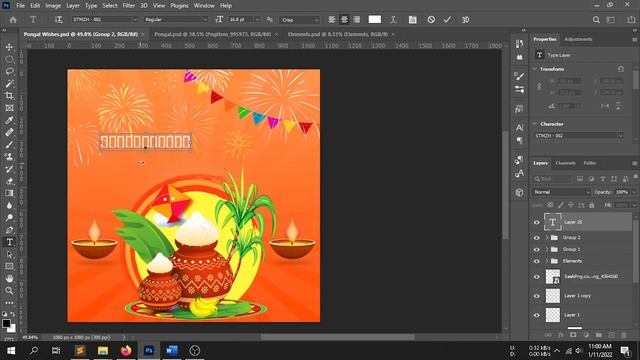The image size is (640, 360).
Task: Toggle Character and Paragraph panels
Action: tap(413, 20)
